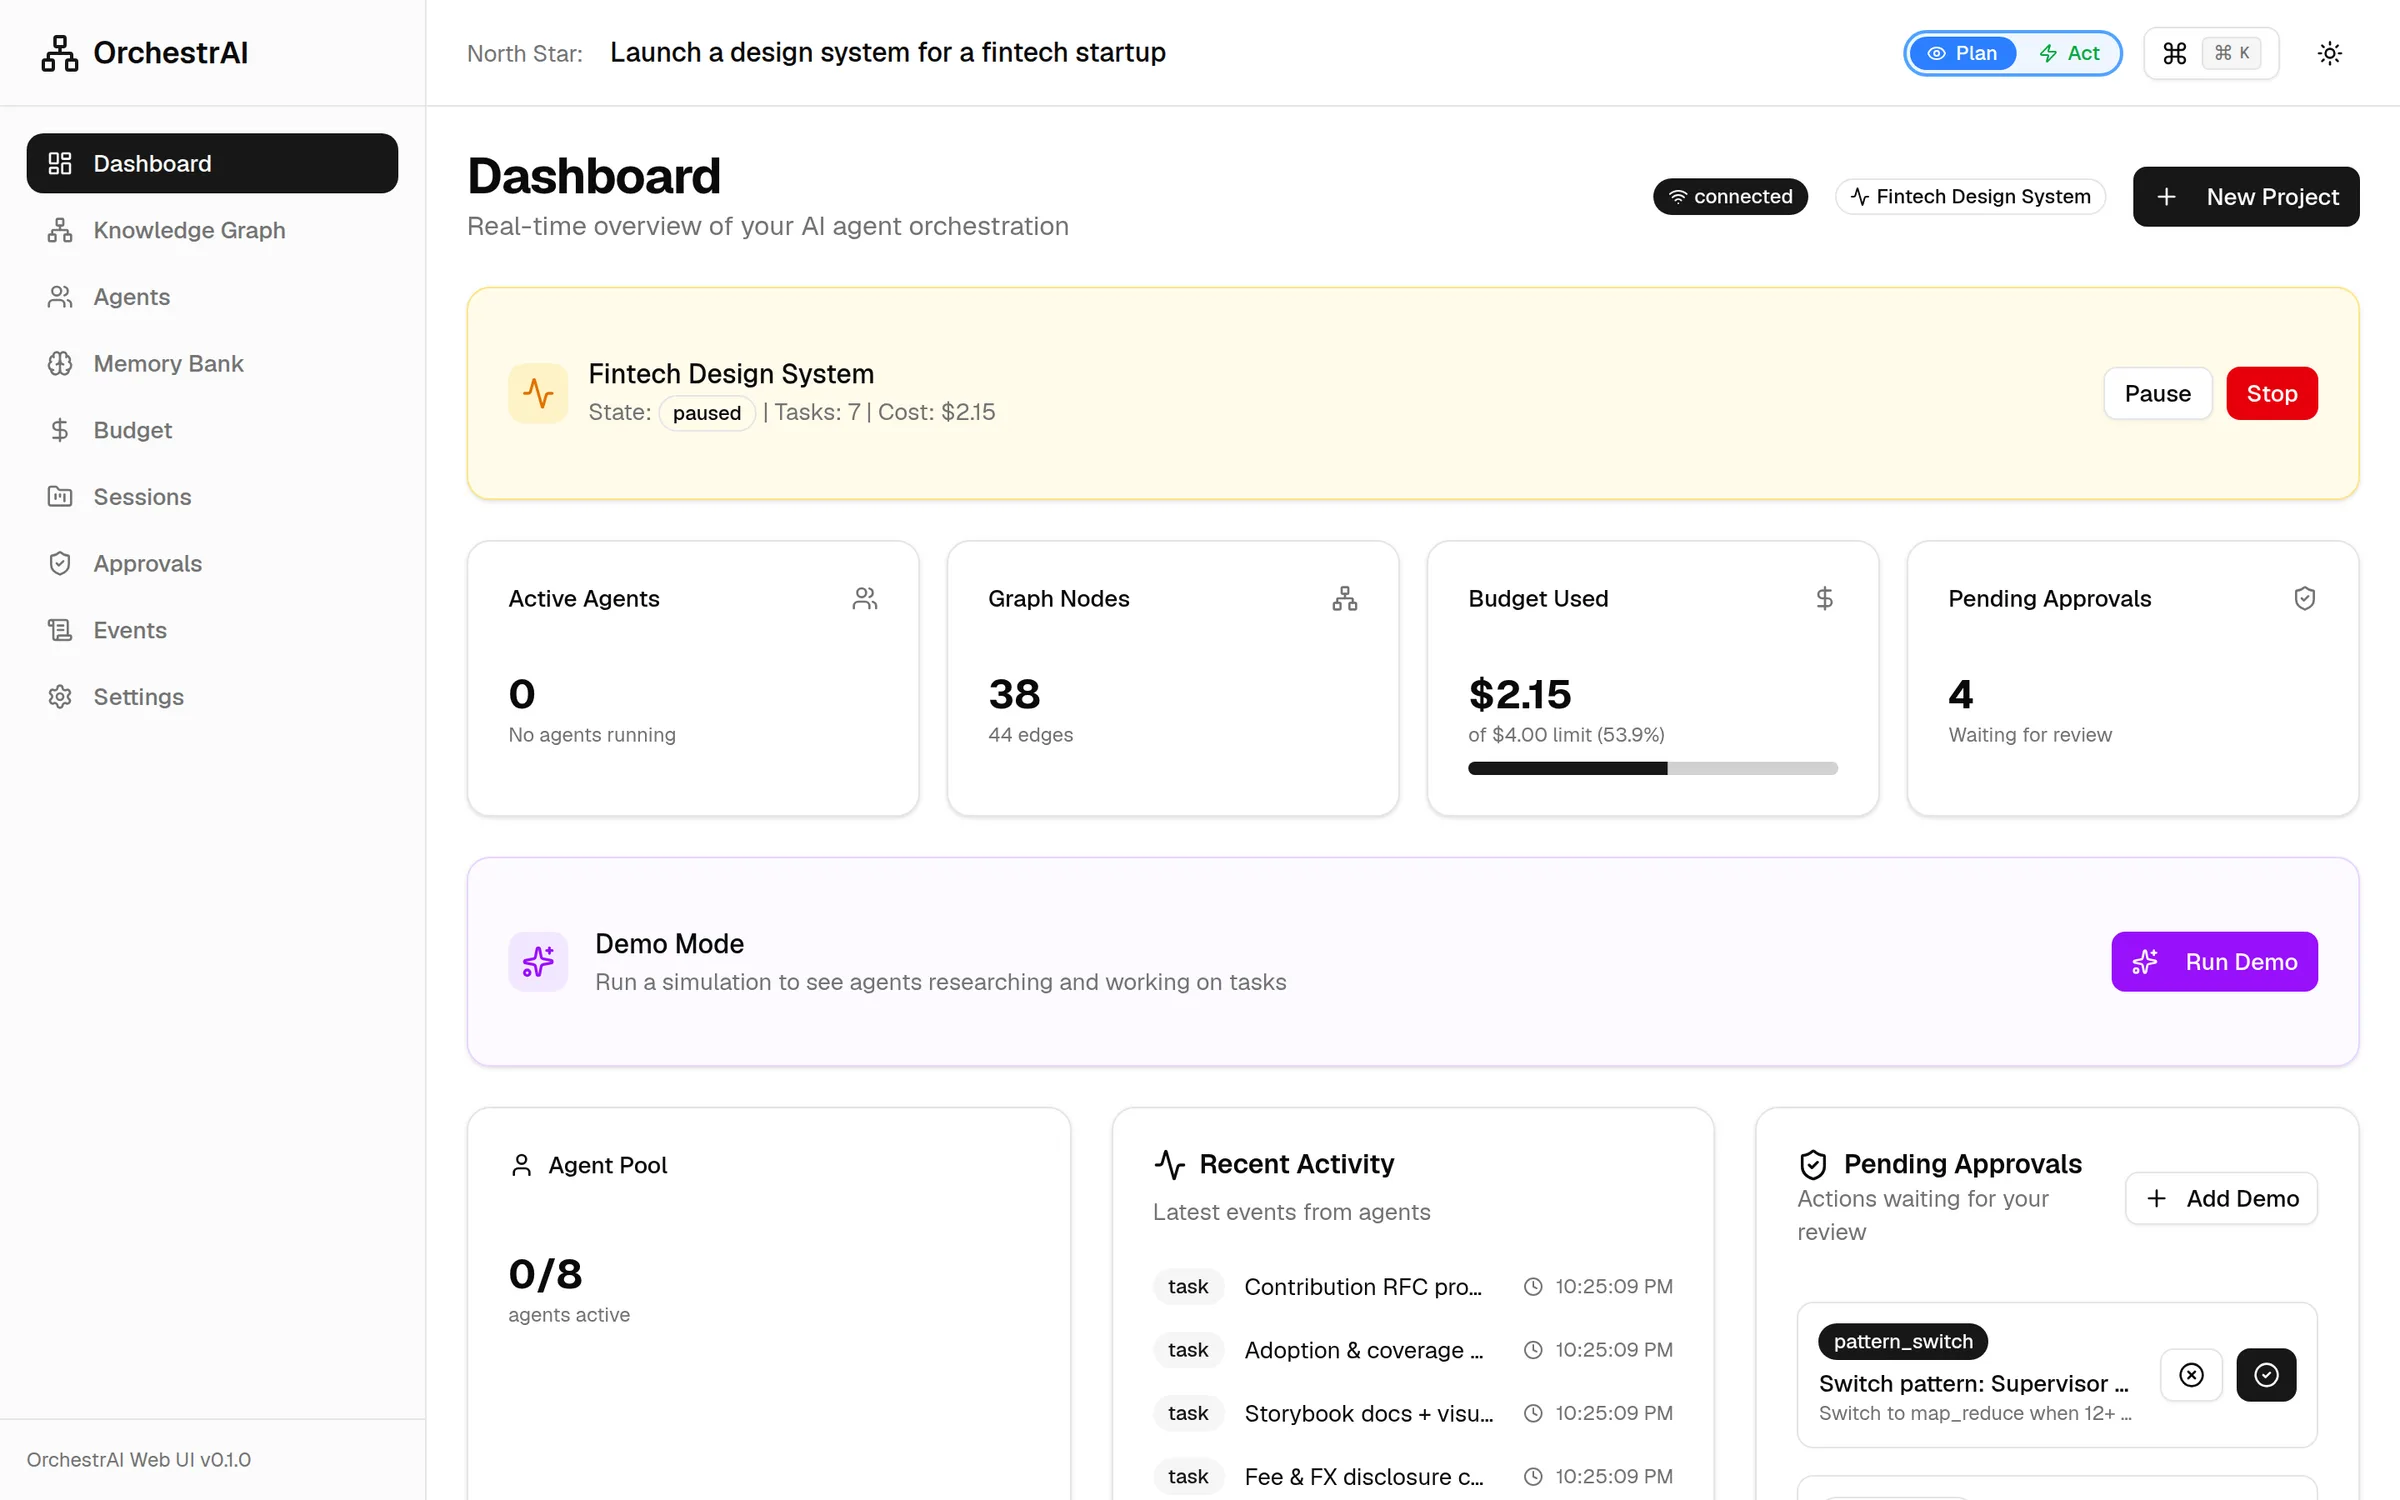The image size is (2400, 1500).
Task: Open Settings from the sidebar
Action: pos(212,697)
